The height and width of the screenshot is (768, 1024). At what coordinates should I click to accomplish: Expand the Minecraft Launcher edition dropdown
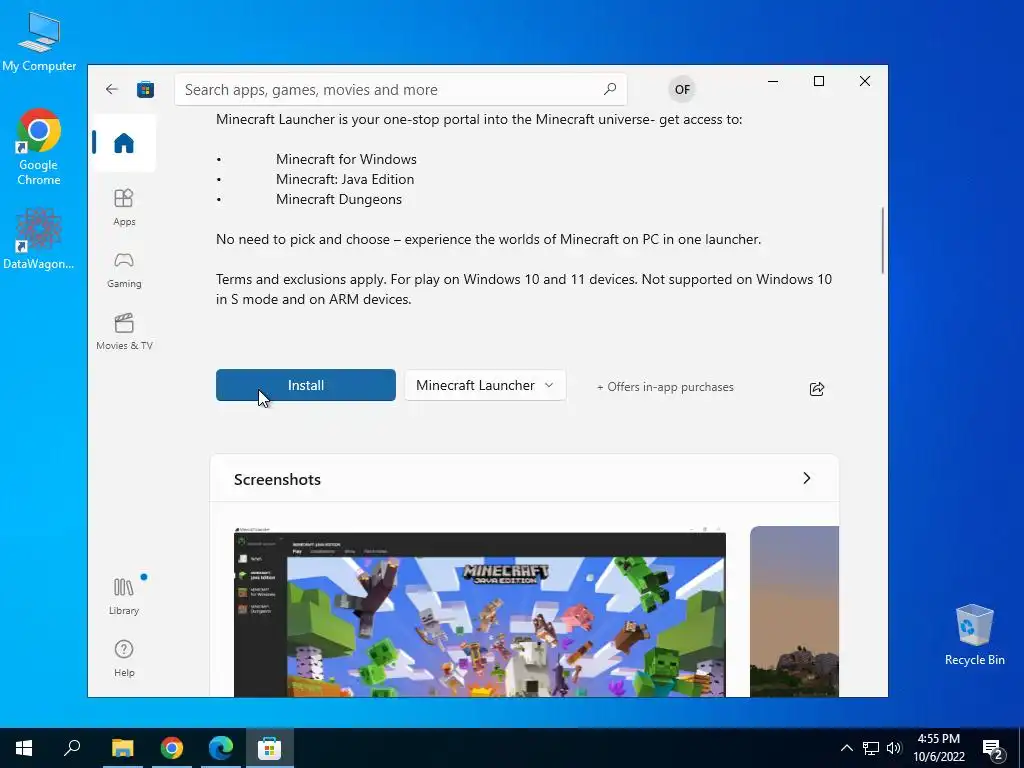click(485, 385)
